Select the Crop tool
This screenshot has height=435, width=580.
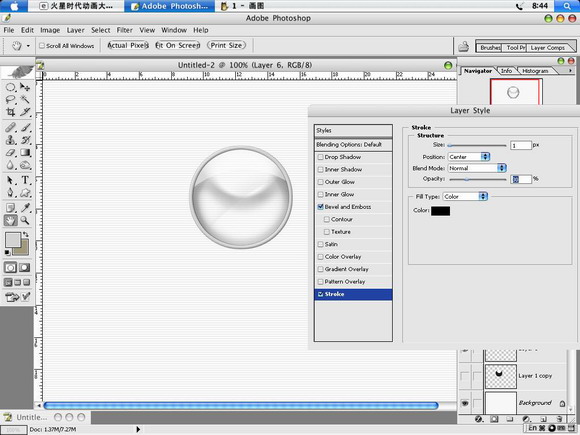pos(10,112)
